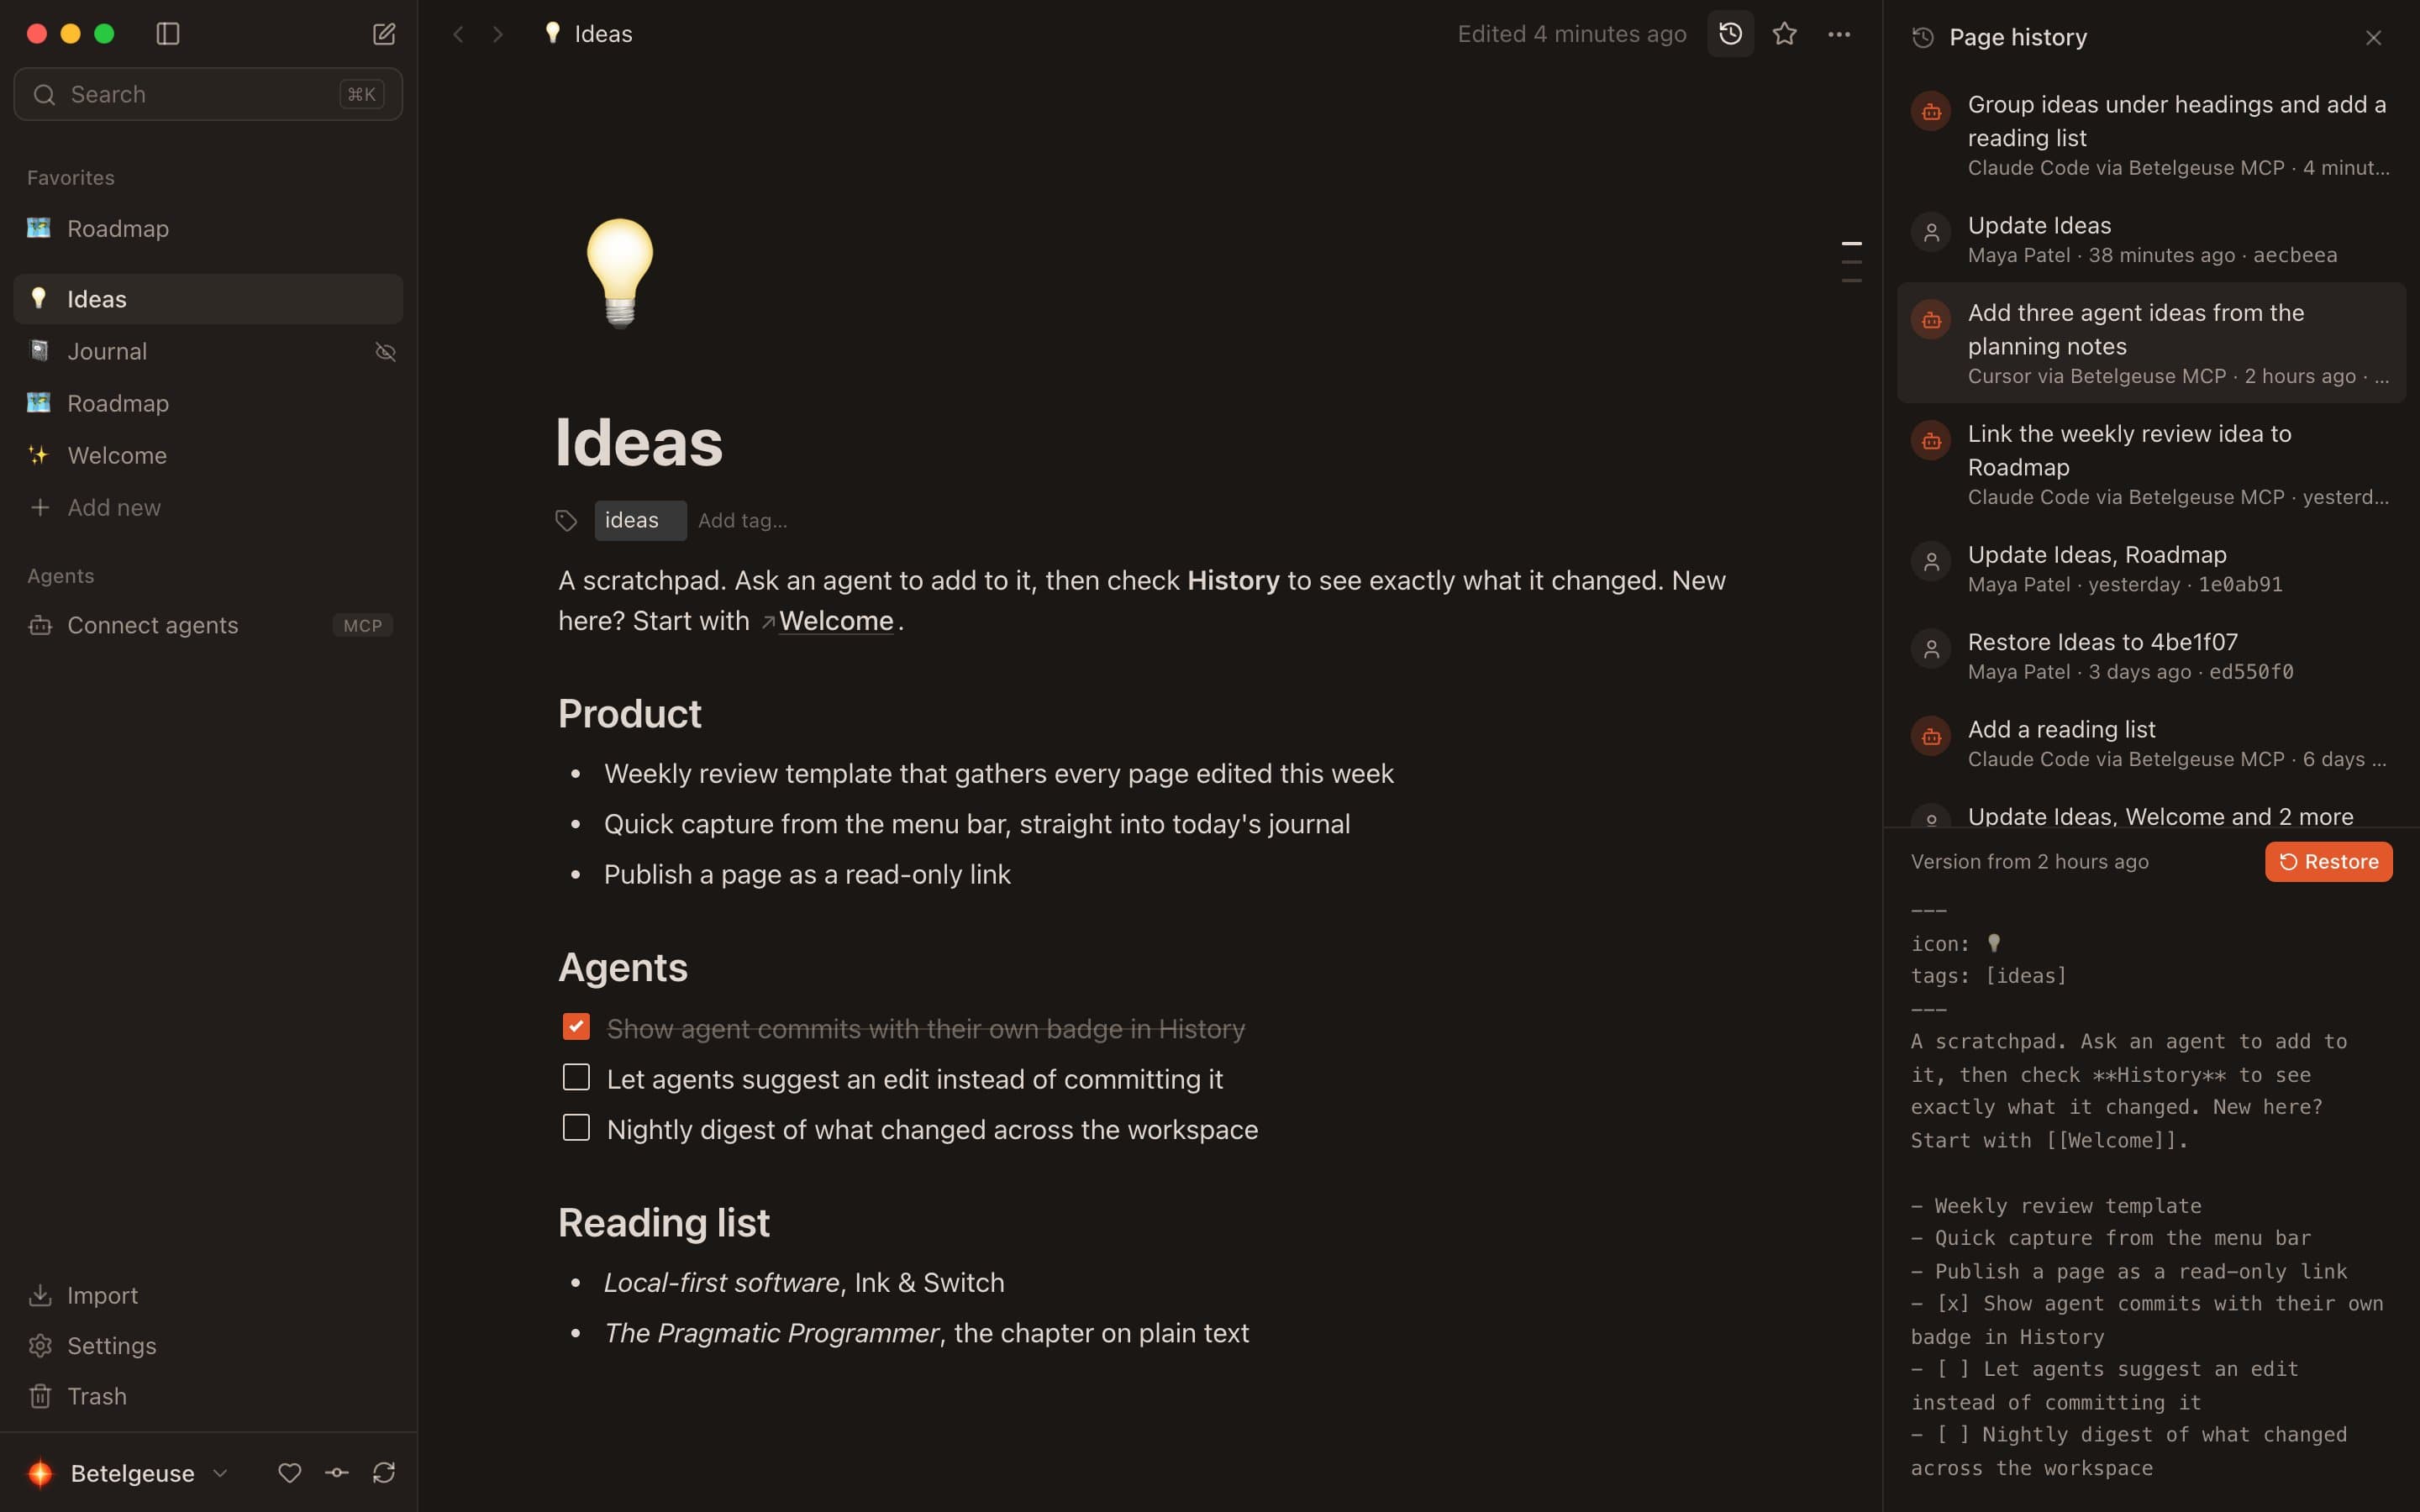This screenshot has height=1512, width=2420.
Task: Open page history clock icon
Action: 1730,34
